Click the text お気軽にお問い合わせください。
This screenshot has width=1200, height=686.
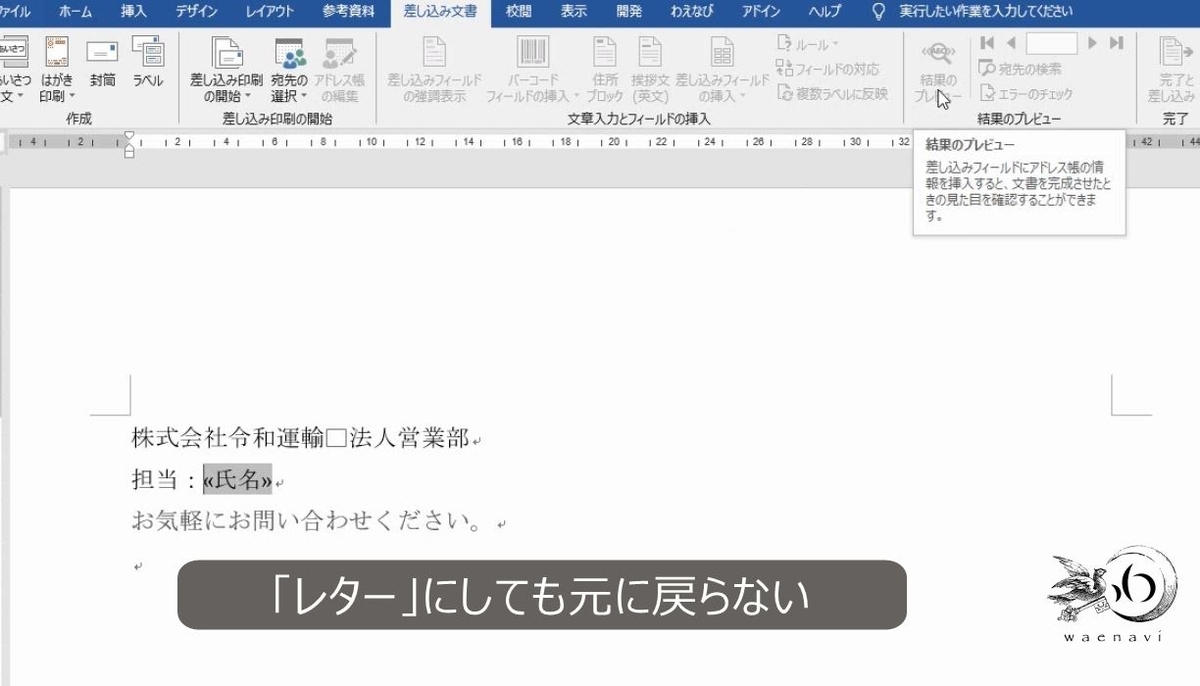[x=308, y=522]
